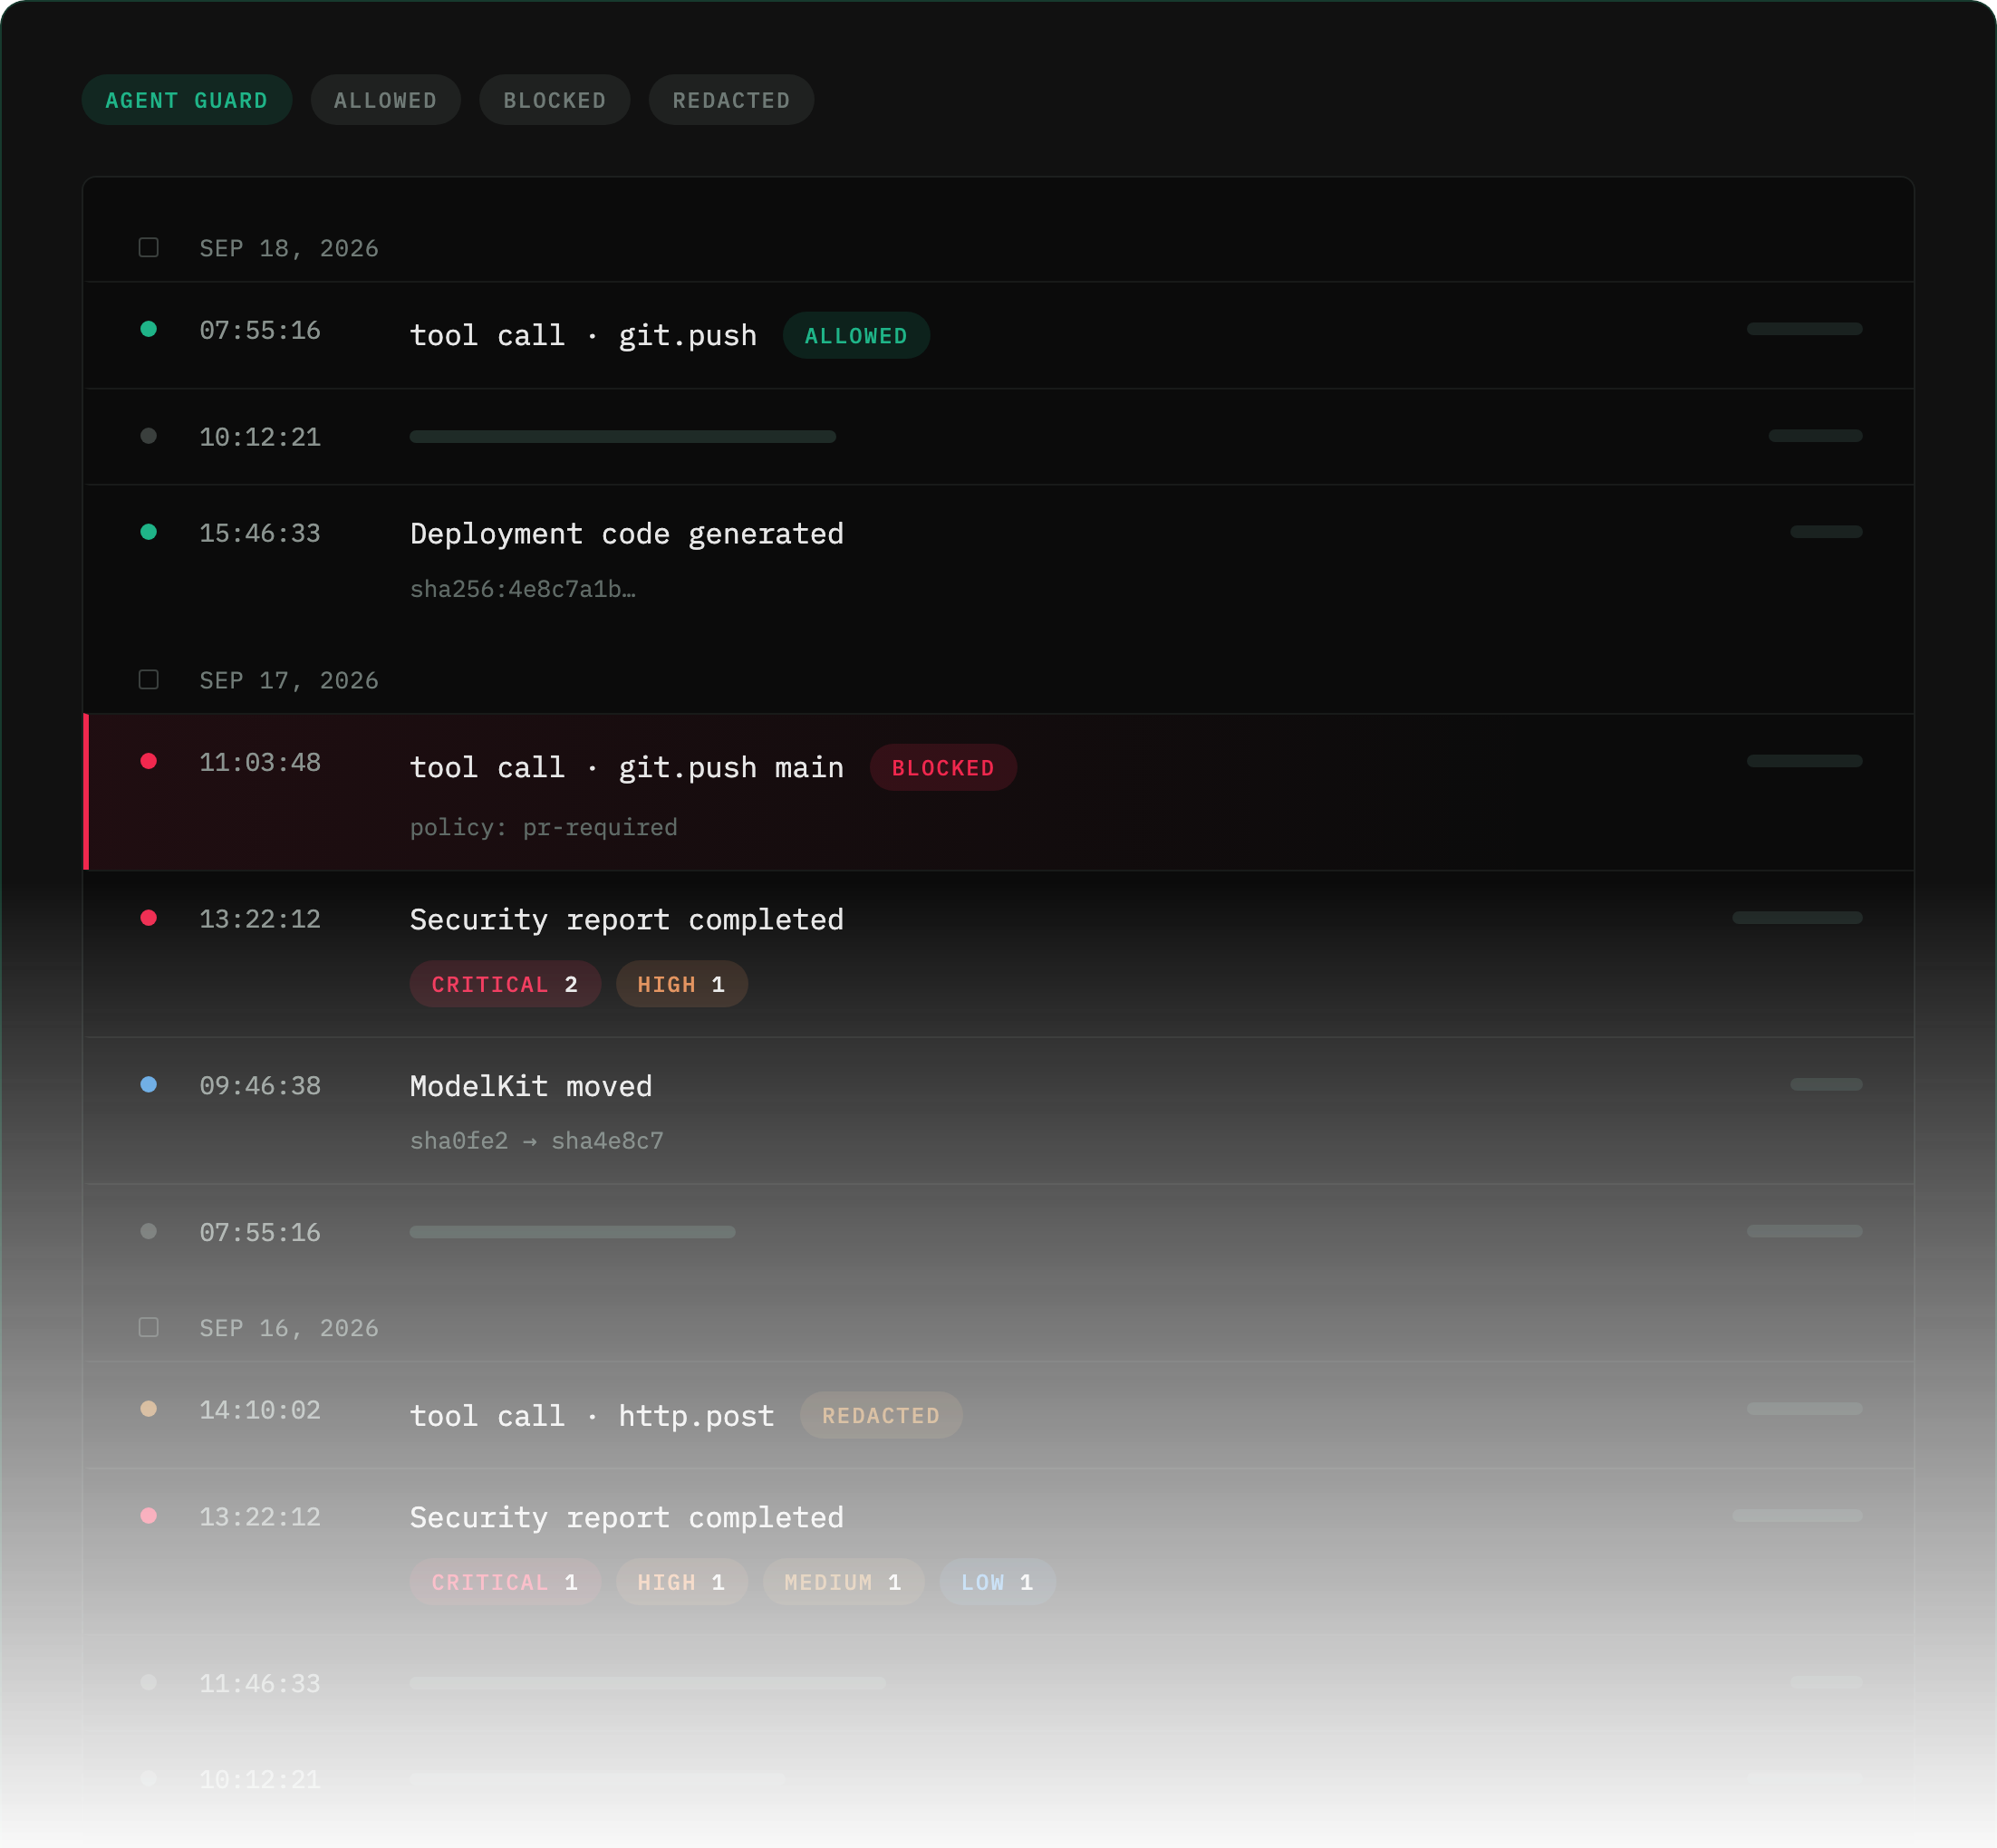The width and height of the screenshot is (1997, 1848).
Task: Click timestamp 09:46:38
Action: coord(260,1085)
